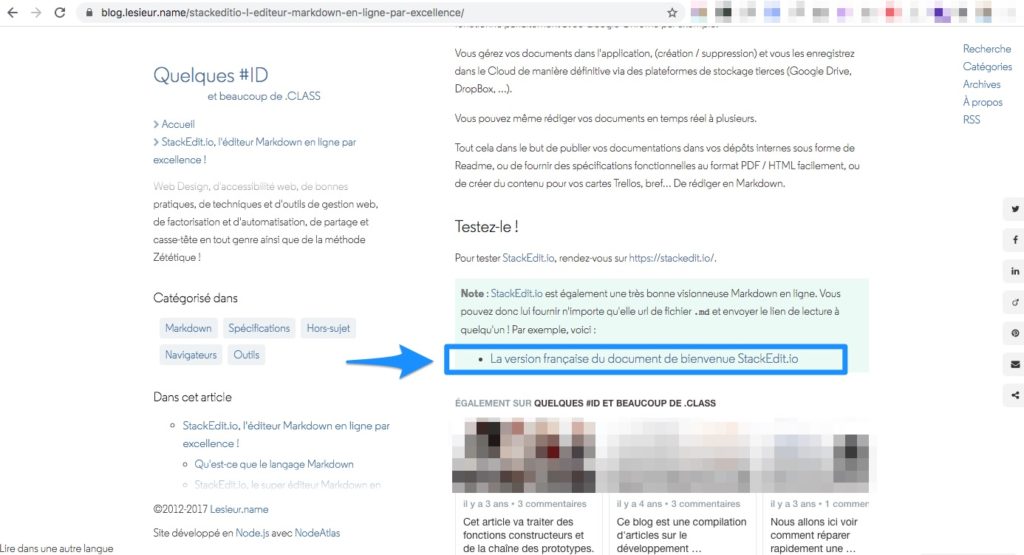Jump to StackEdit.io section in table of contents
1024x555 pixels.
(x=286, y=434)
